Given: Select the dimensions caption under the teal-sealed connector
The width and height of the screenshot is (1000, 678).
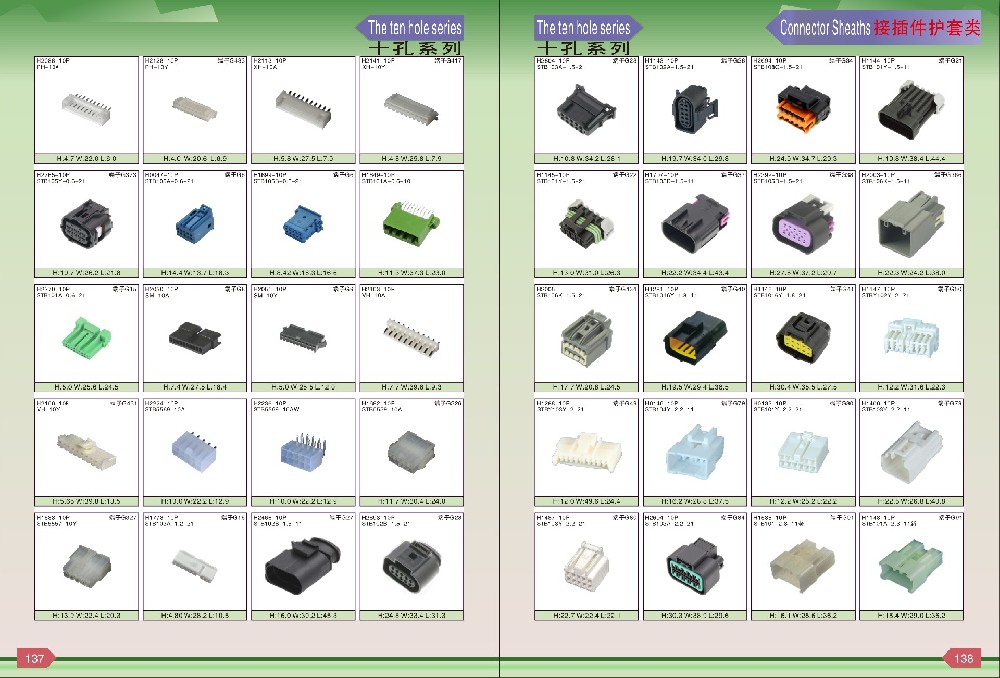Looking at the screenshot, I should [x=695, y=615].
